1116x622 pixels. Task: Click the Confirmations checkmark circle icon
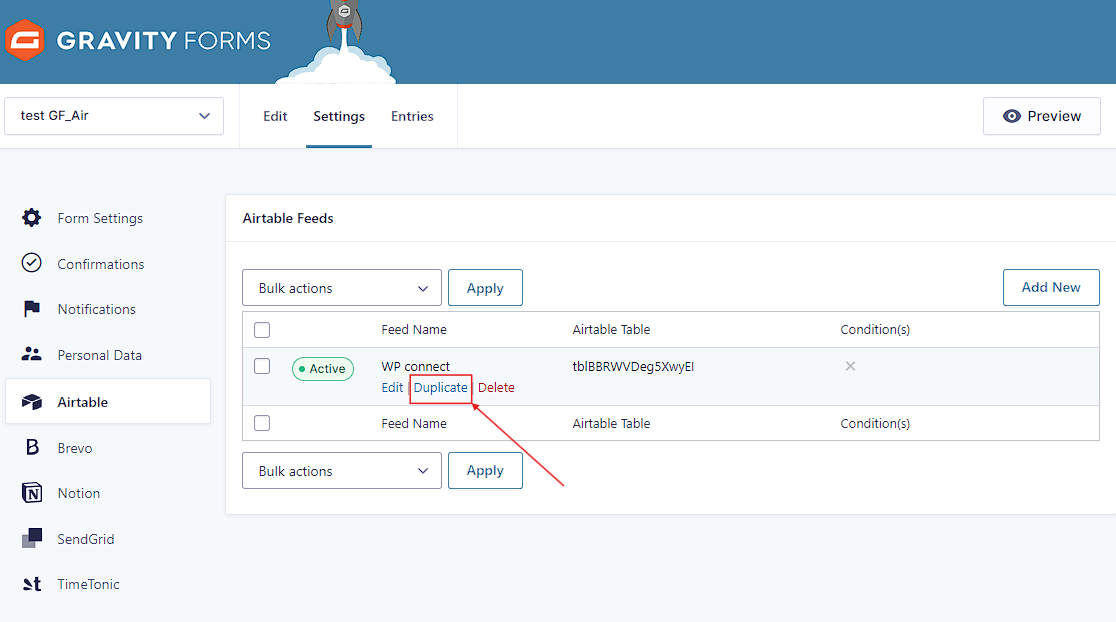[x=31, y=263]
